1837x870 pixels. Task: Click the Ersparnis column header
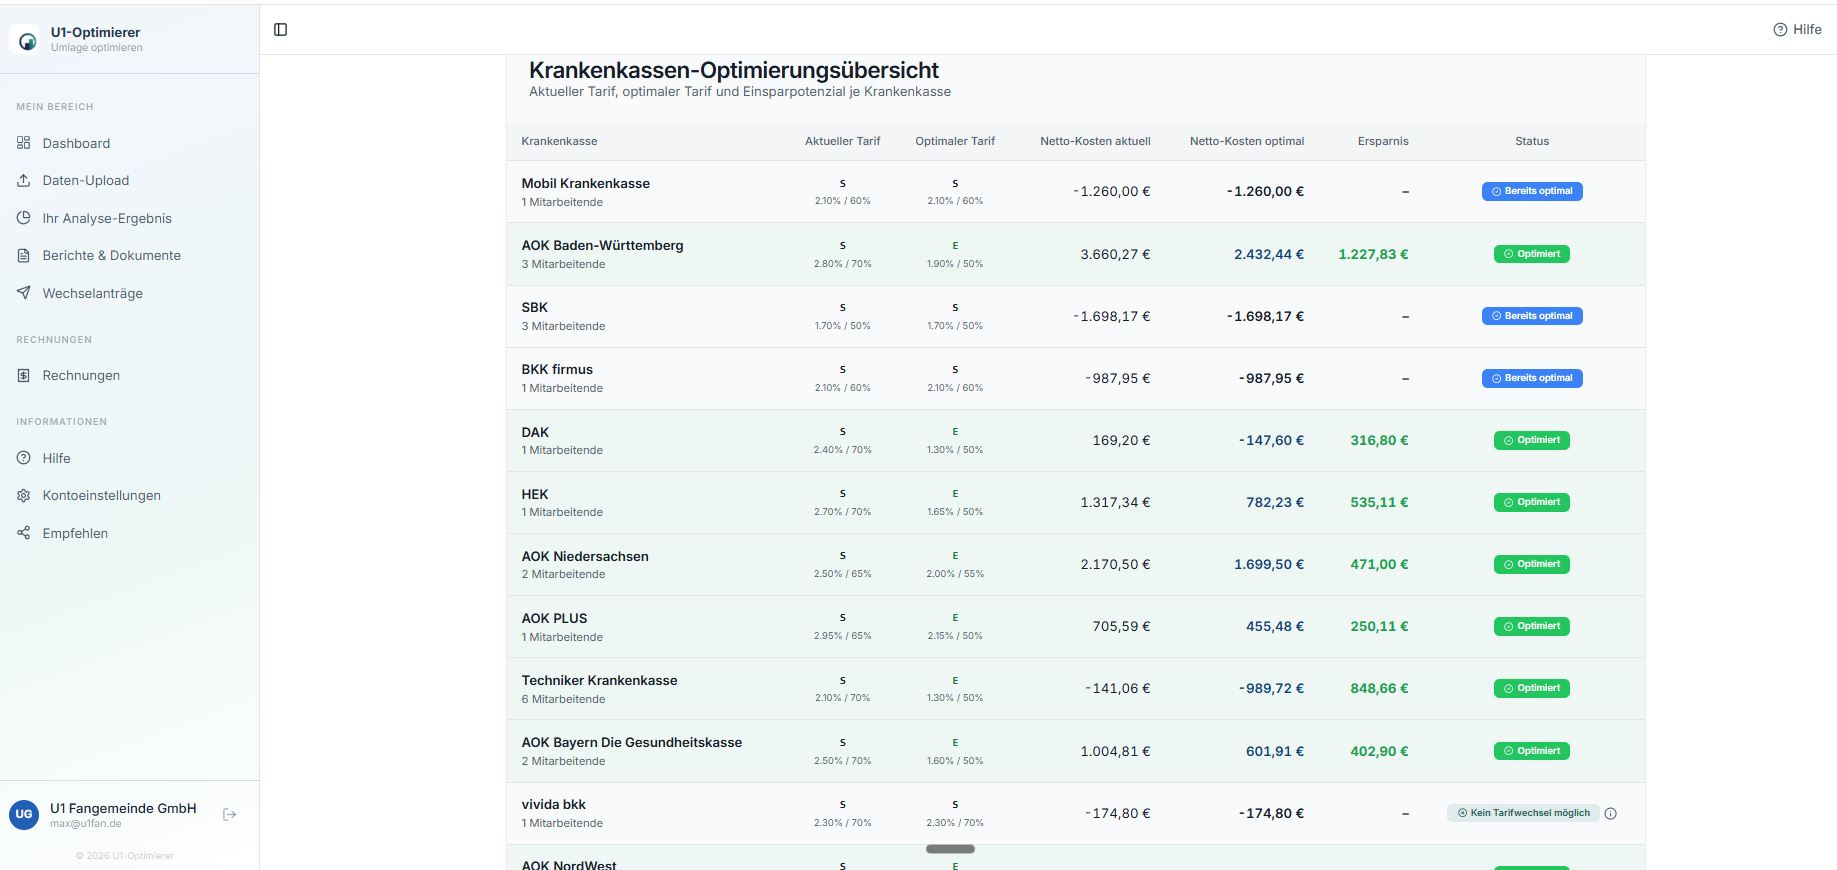click(1383, 141)
